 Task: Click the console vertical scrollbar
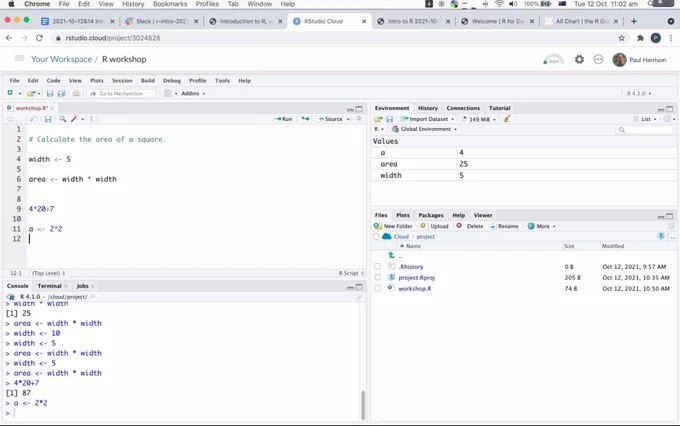(x=363, y=404)
